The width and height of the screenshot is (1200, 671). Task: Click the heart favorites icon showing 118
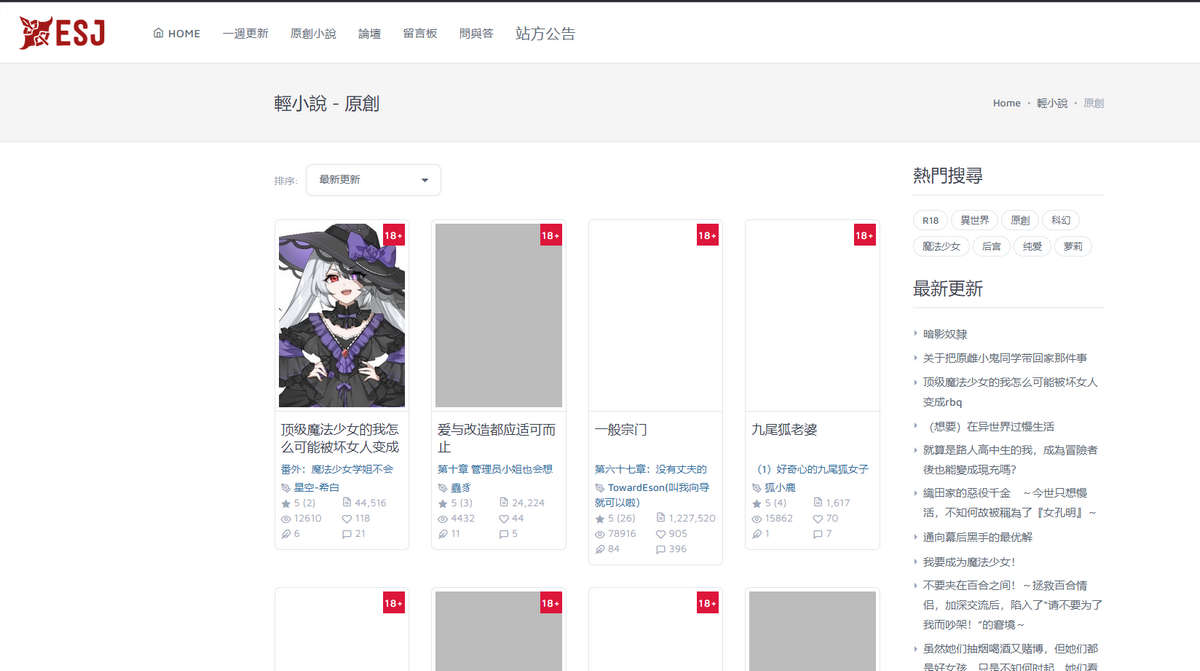(x=347, y=519)
